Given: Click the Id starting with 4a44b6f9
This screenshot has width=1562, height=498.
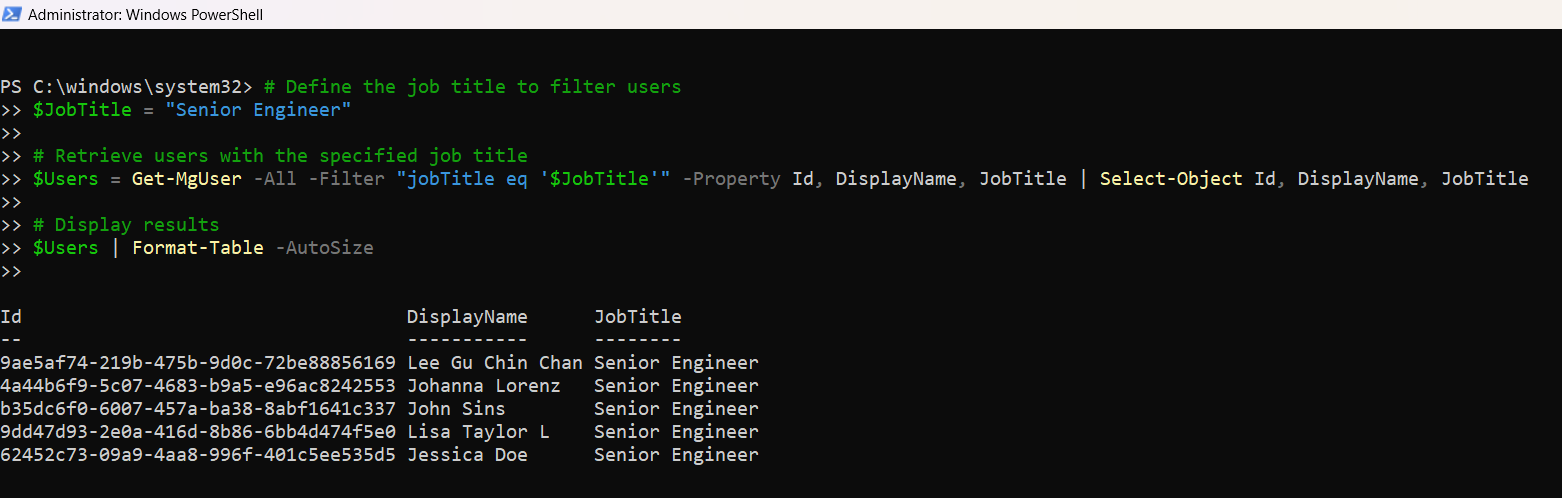Looking at the screenshot, I should click(x=198, y=386).
